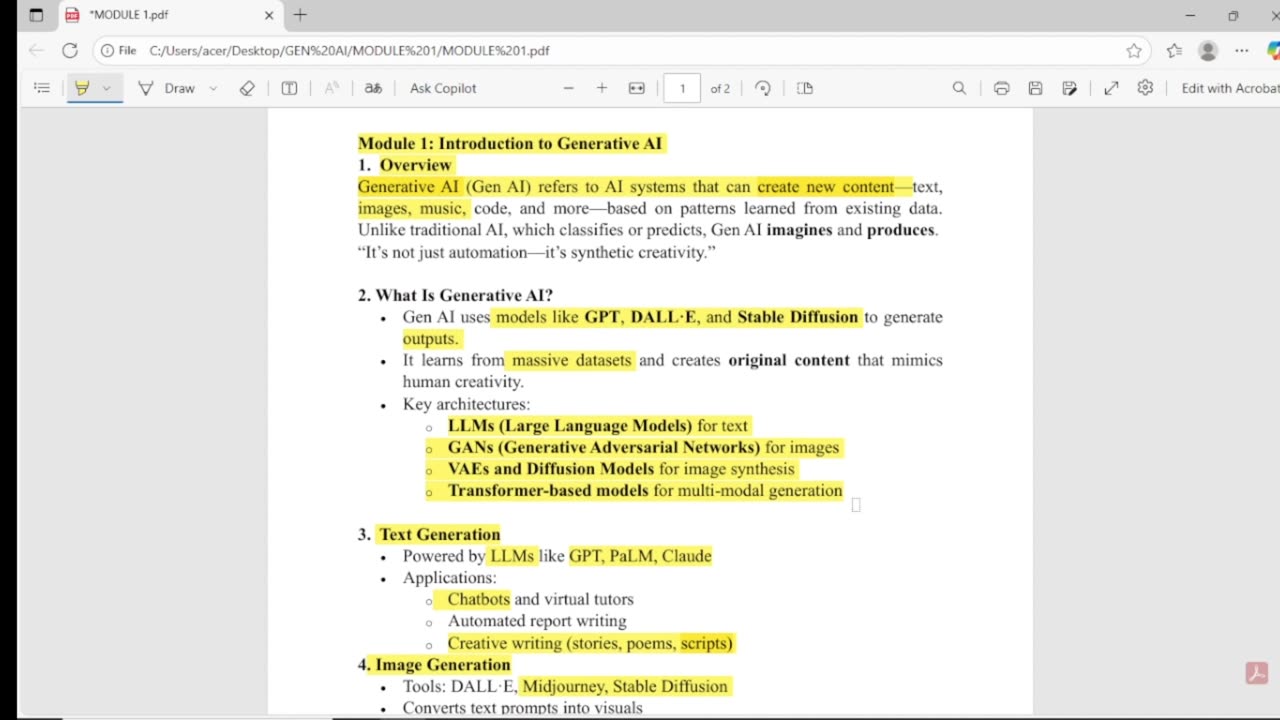The width and height of the screenshot is (1280, 720).
Task: Close the MODULE 1.pdf tab
Action: point(269,15)
